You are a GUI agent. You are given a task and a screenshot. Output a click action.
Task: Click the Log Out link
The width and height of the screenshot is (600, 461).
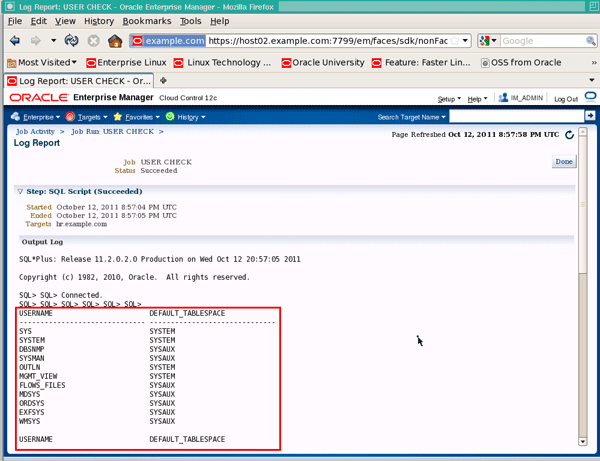[x=566, y=99]
